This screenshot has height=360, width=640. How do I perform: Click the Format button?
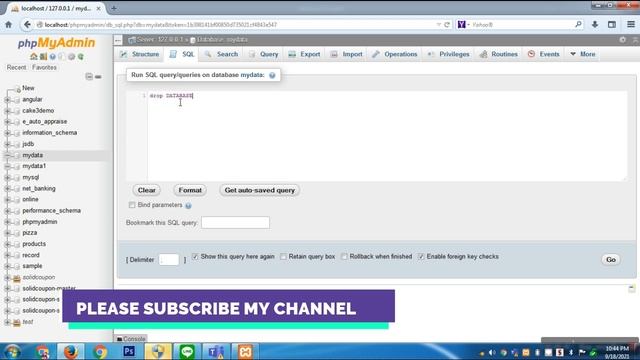[190, 190]
